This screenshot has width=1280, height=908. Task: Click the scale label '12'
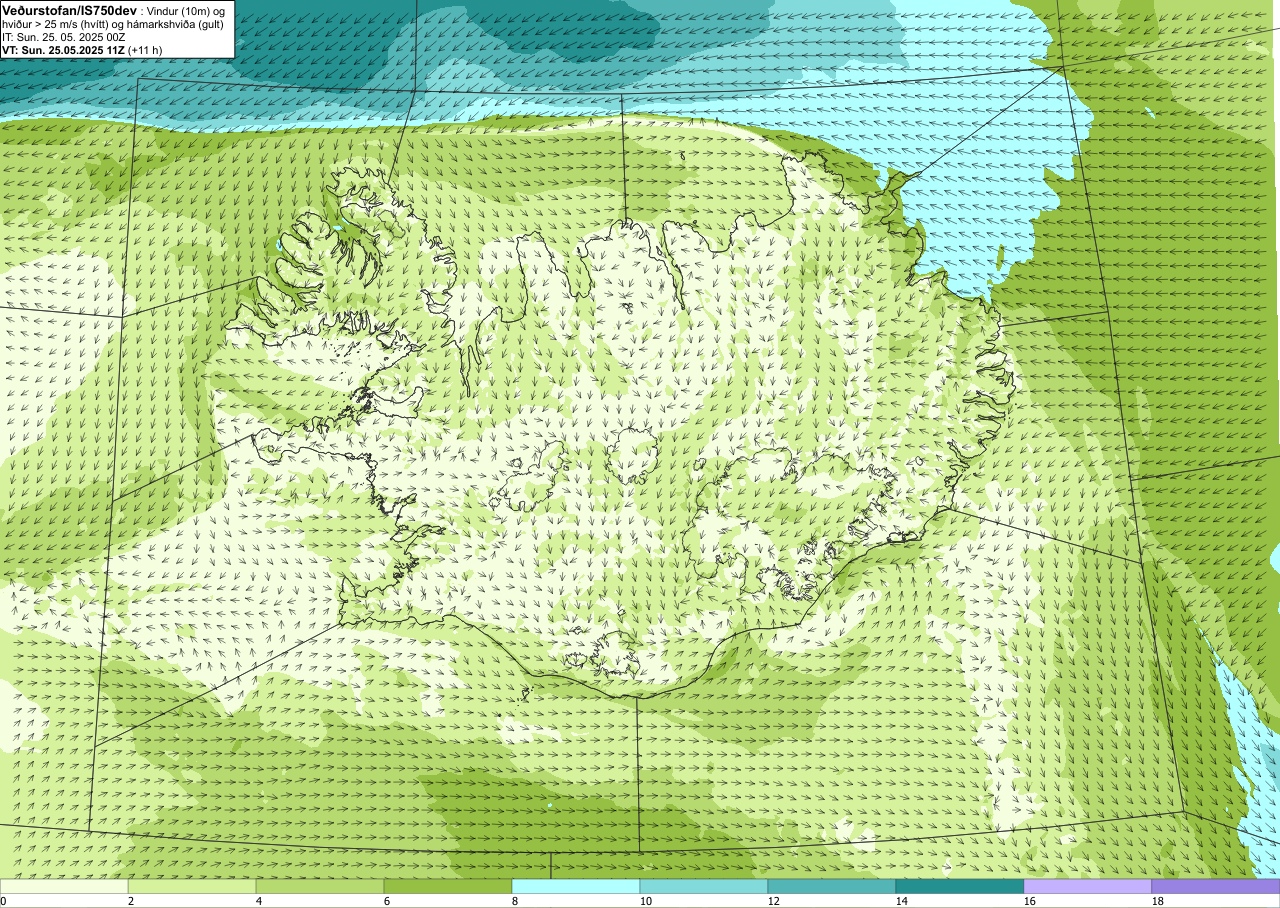coord(774,901)
